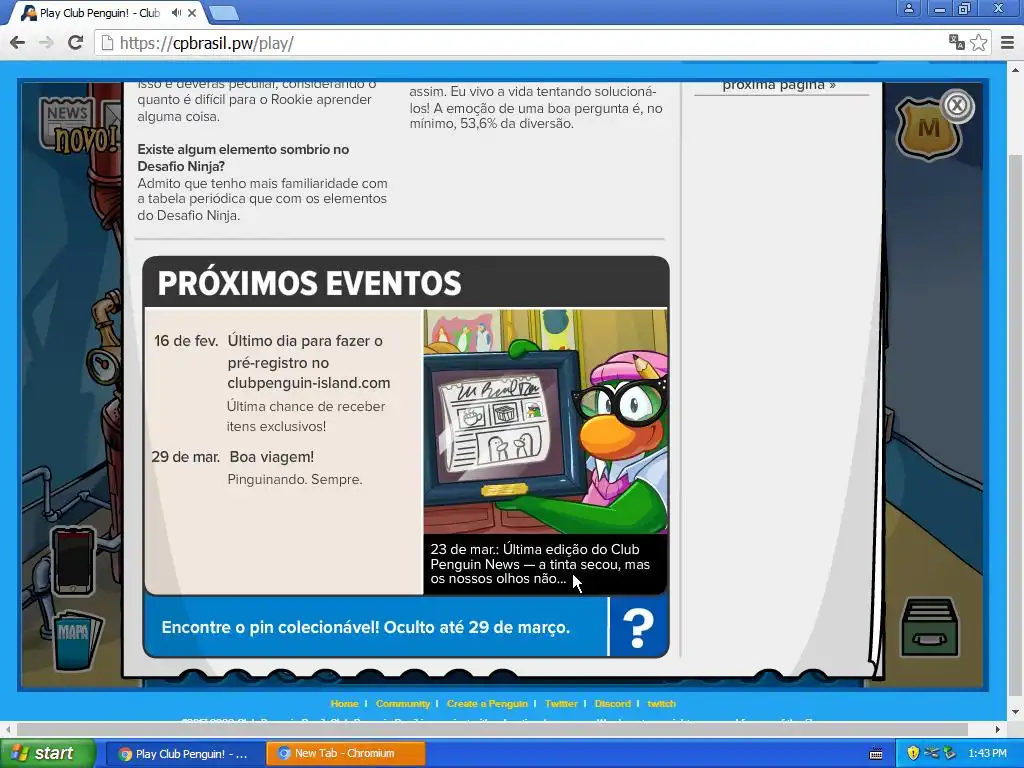Open the Chromium menu
Image resolution: width=1024 pixels, height=768 pixels.
pyautogui.click(x=1008, y=43)
